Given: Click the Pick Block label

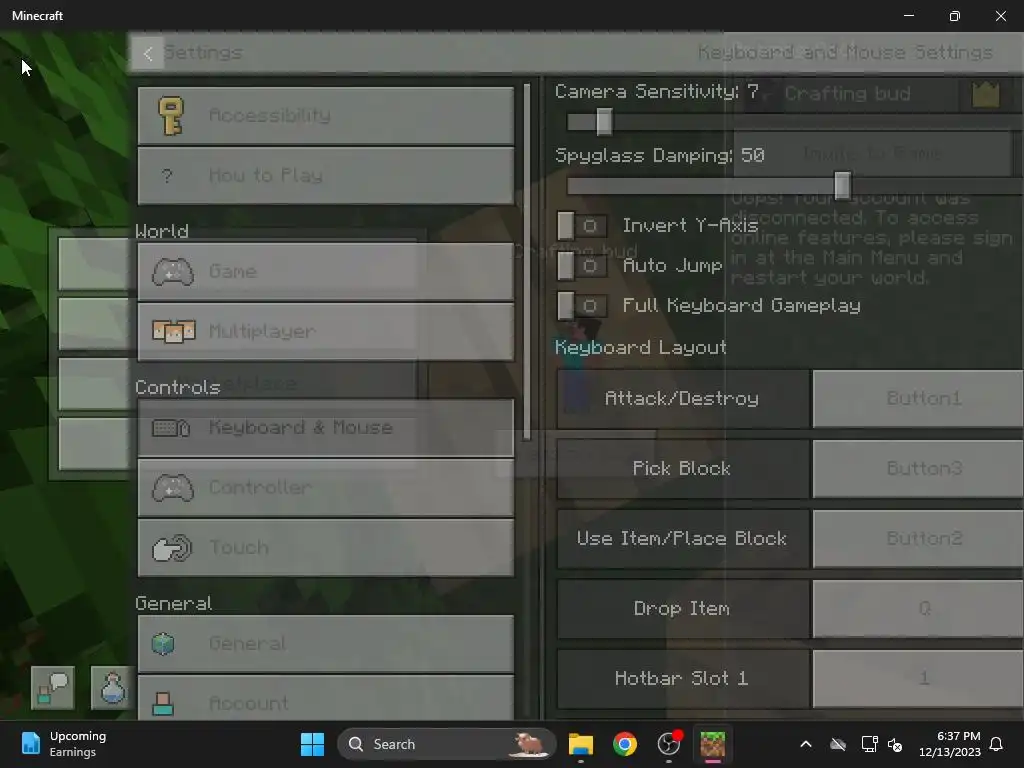Looking at the screenshot, I should coord(682,468).
